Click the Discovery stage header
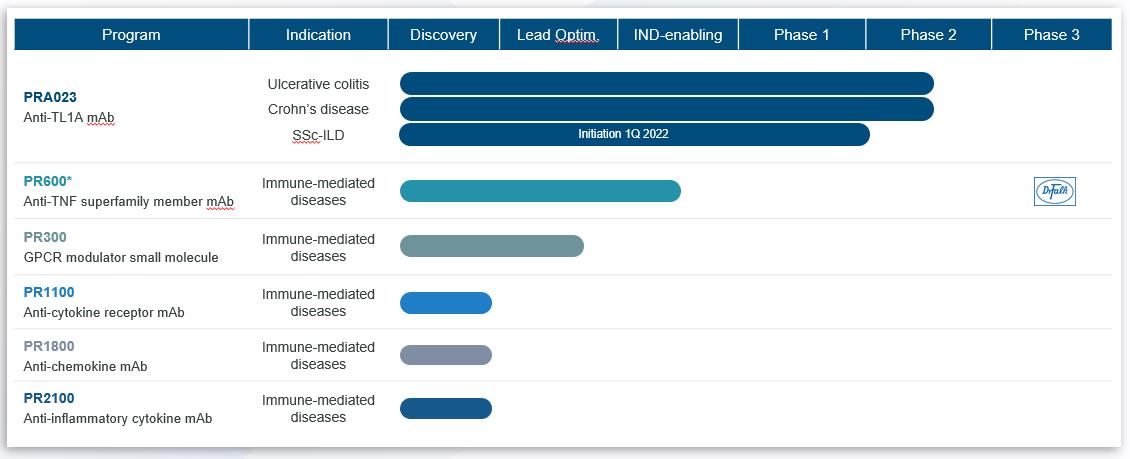 tap(443, 35)
